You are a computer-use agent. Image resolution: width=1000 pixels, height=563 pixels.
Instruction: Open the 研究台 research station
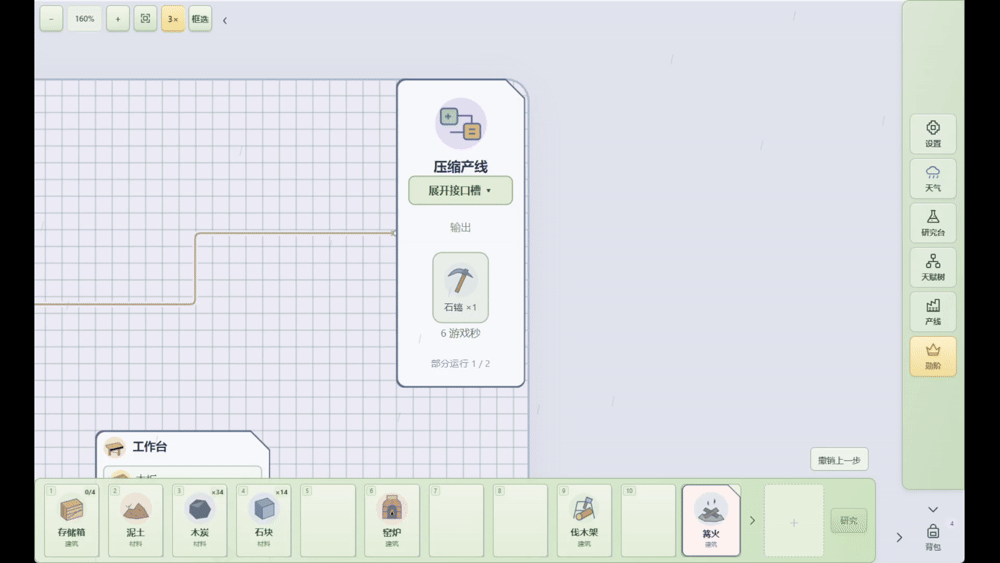tap(933, 223)
